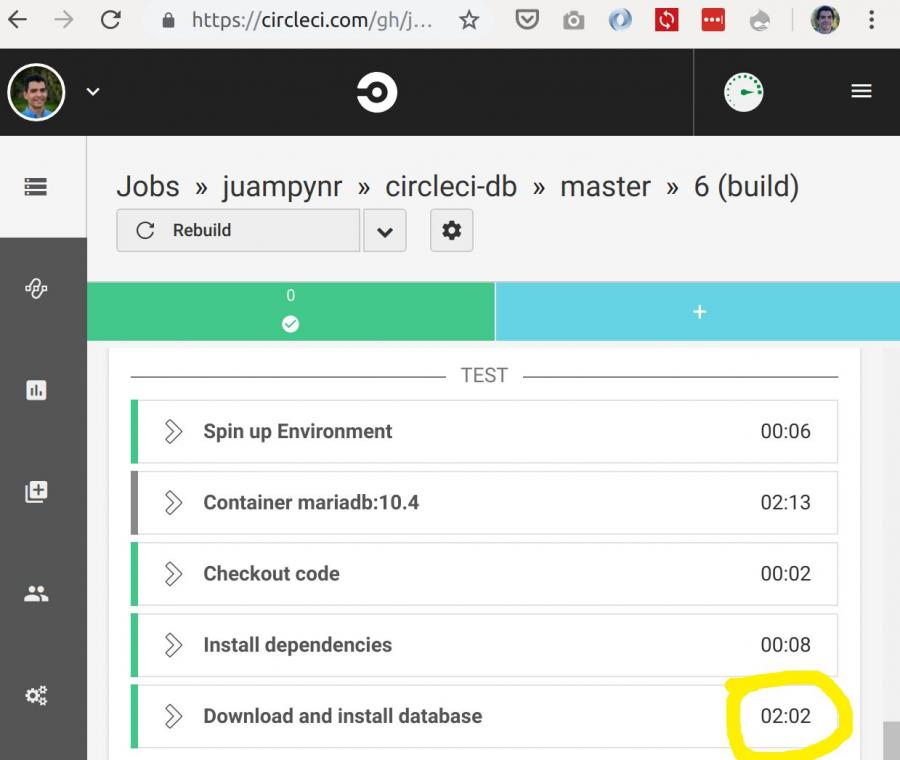Click the Jobs breadcrumb link
Screen dimensions: 900x760
(x=148, y=187)
